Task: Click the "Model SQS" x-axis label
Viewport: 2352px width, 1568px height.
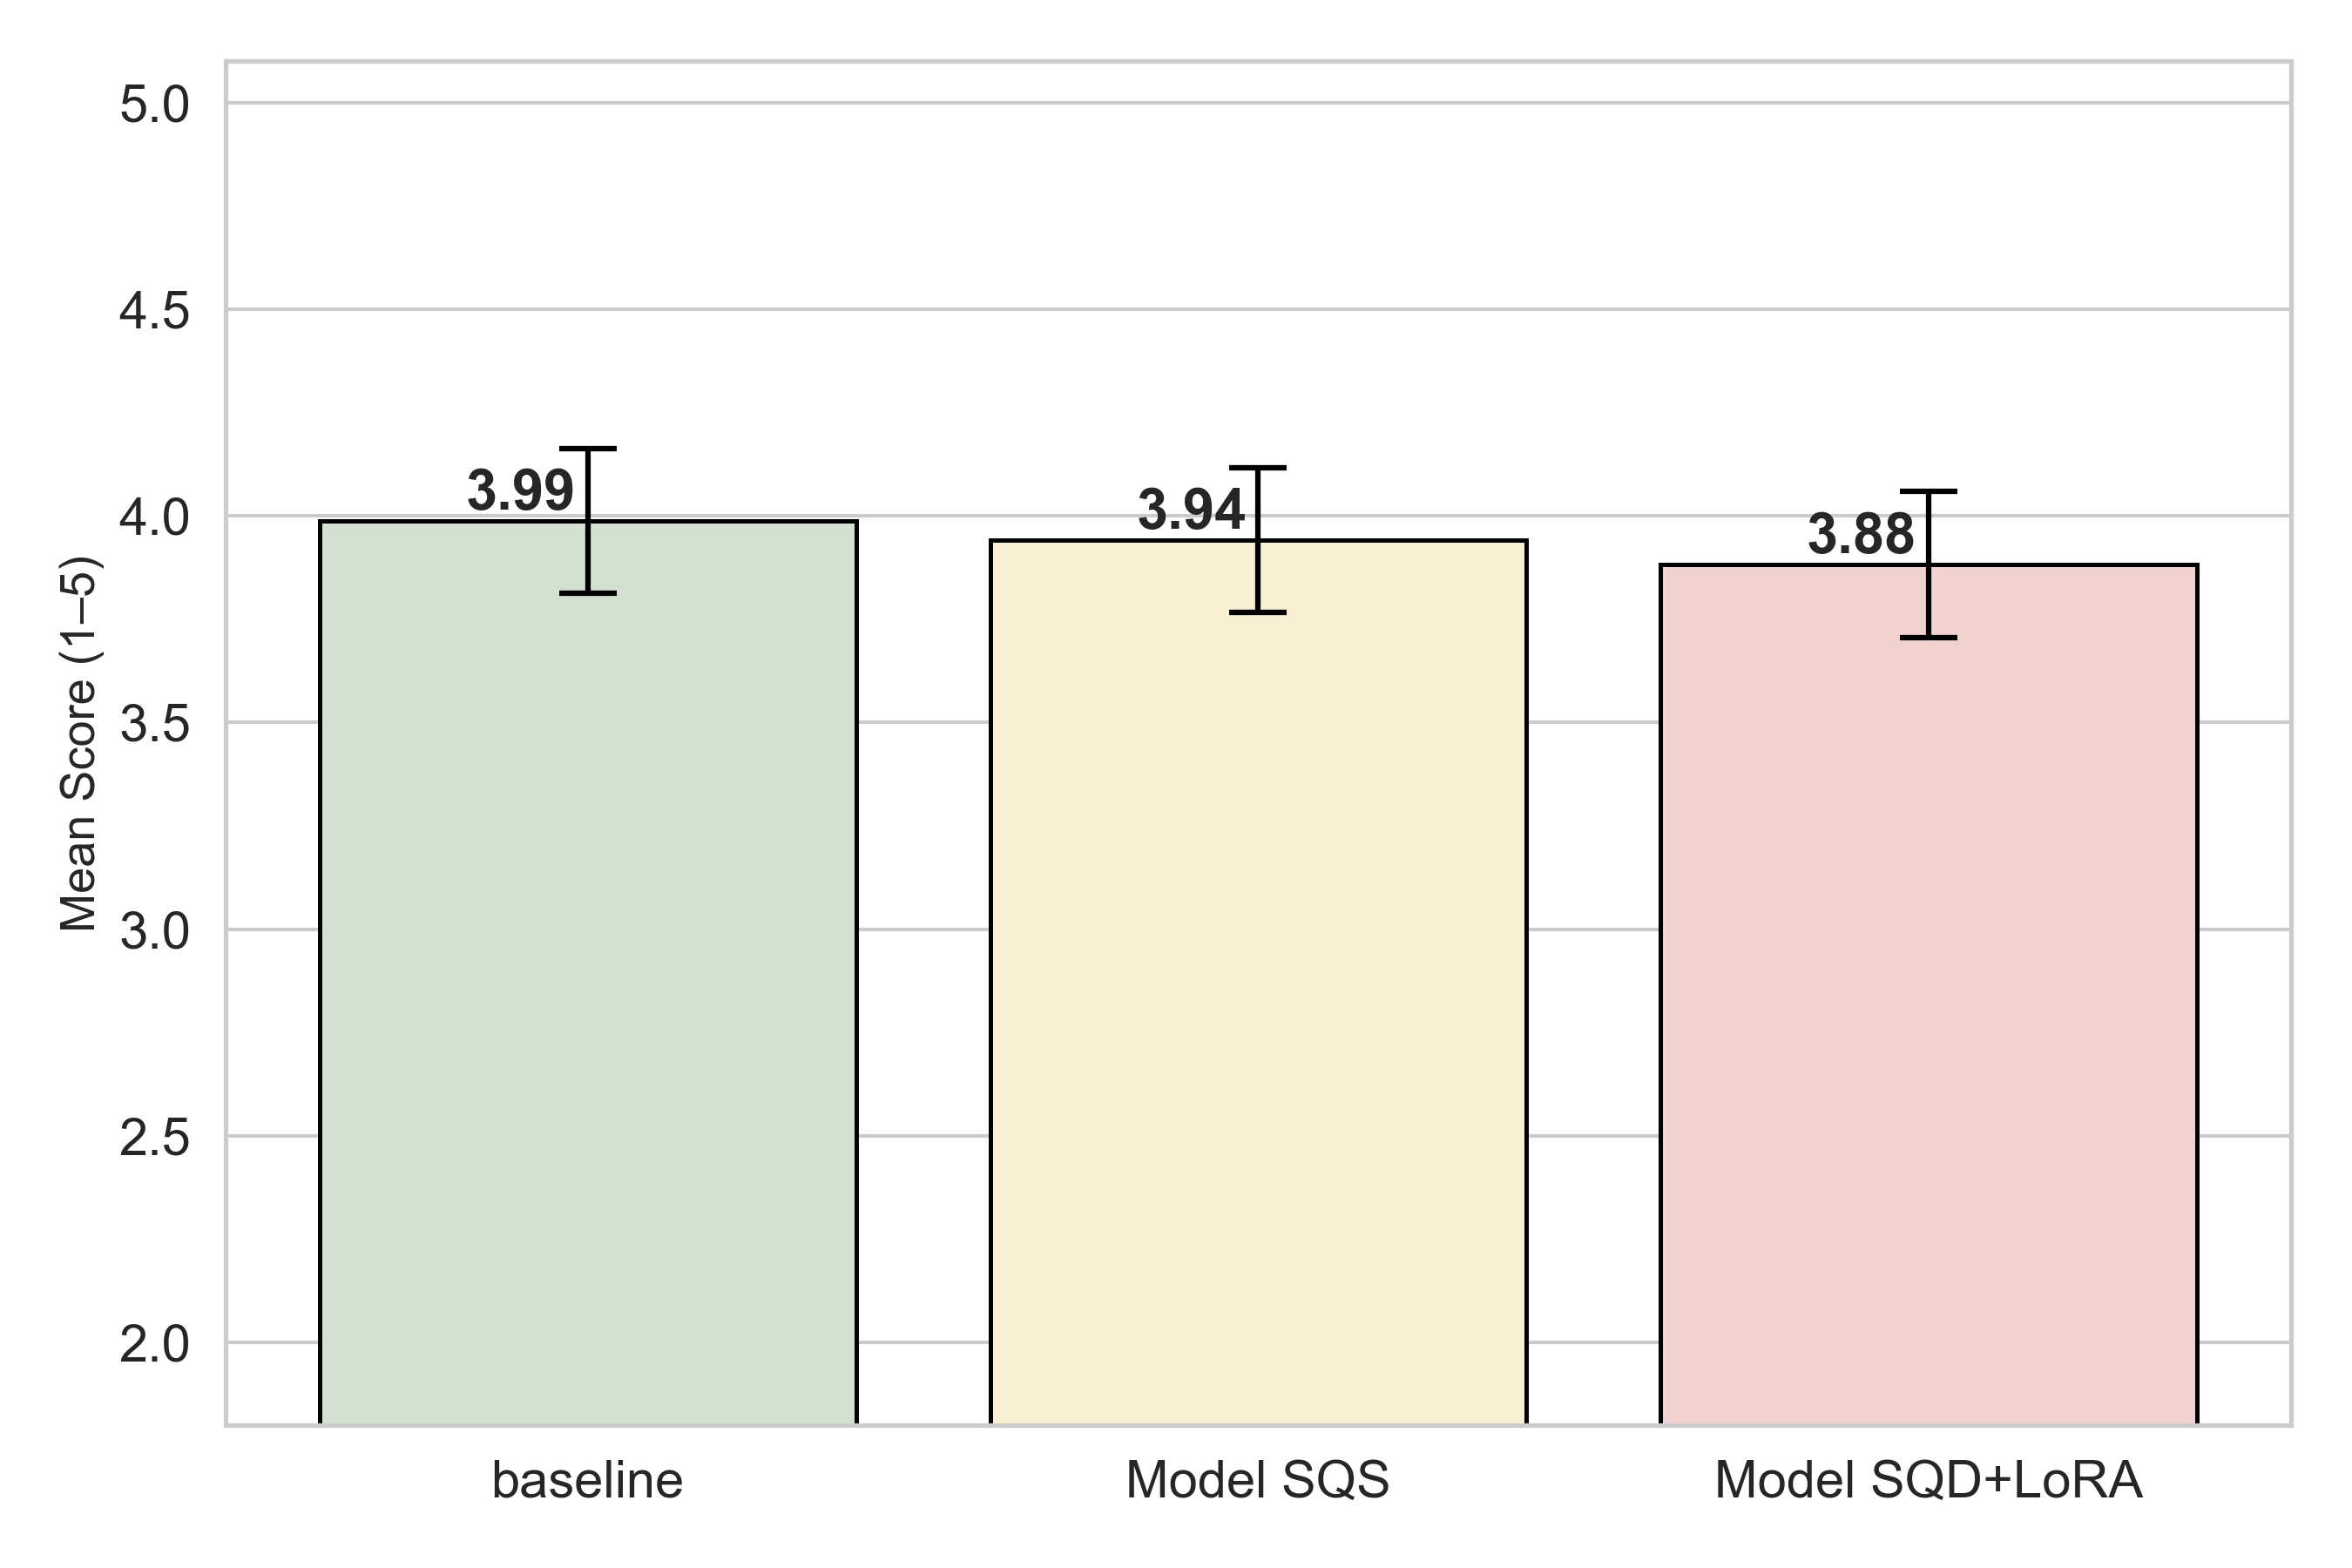Action: pyautogui.click(x=1257, y=1480)
